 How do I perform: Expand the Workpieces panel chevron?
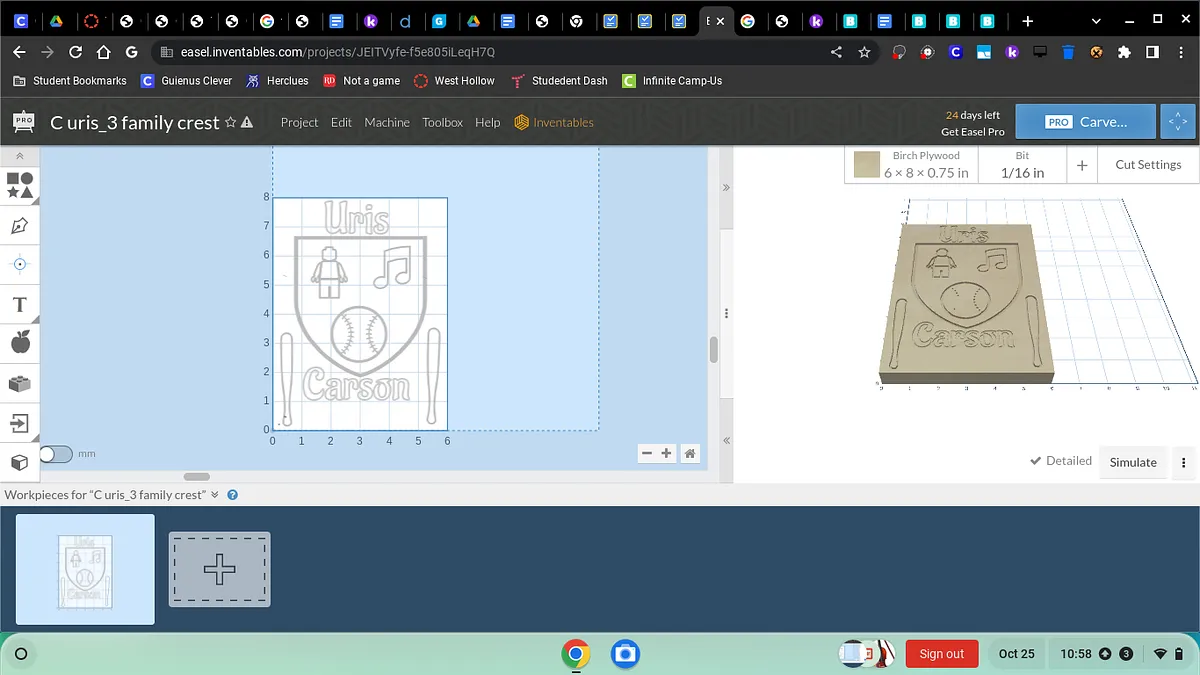(214, 495)
